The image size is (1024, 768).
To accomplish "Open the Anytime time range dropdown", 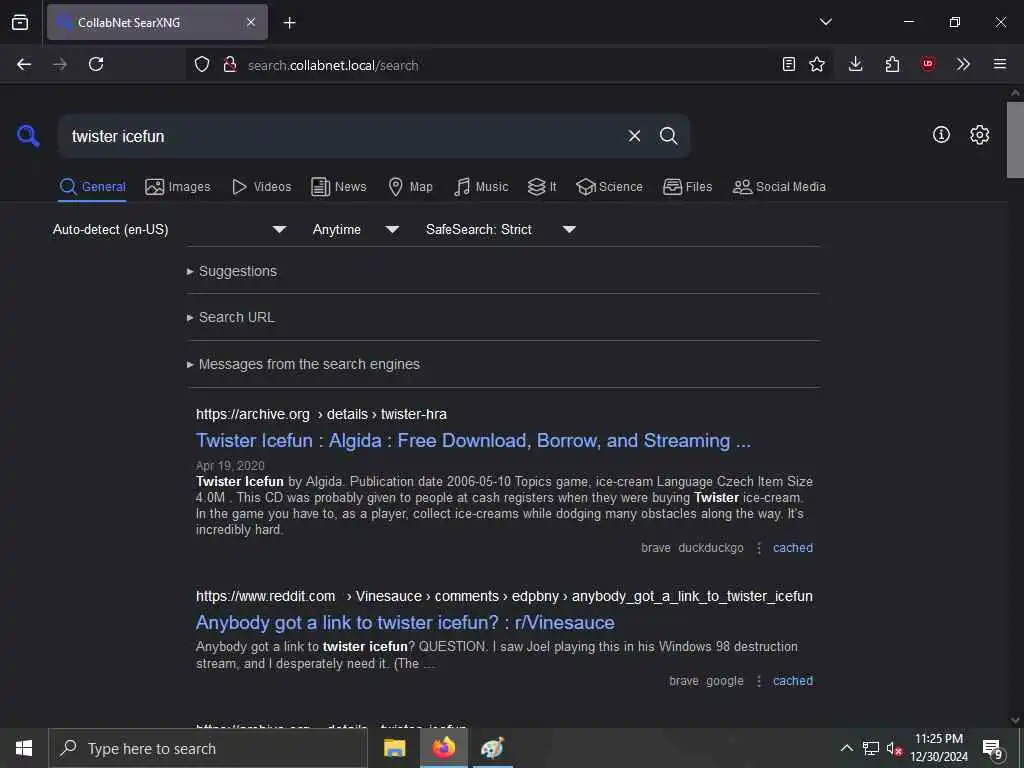I will click(x=356, y=229).
